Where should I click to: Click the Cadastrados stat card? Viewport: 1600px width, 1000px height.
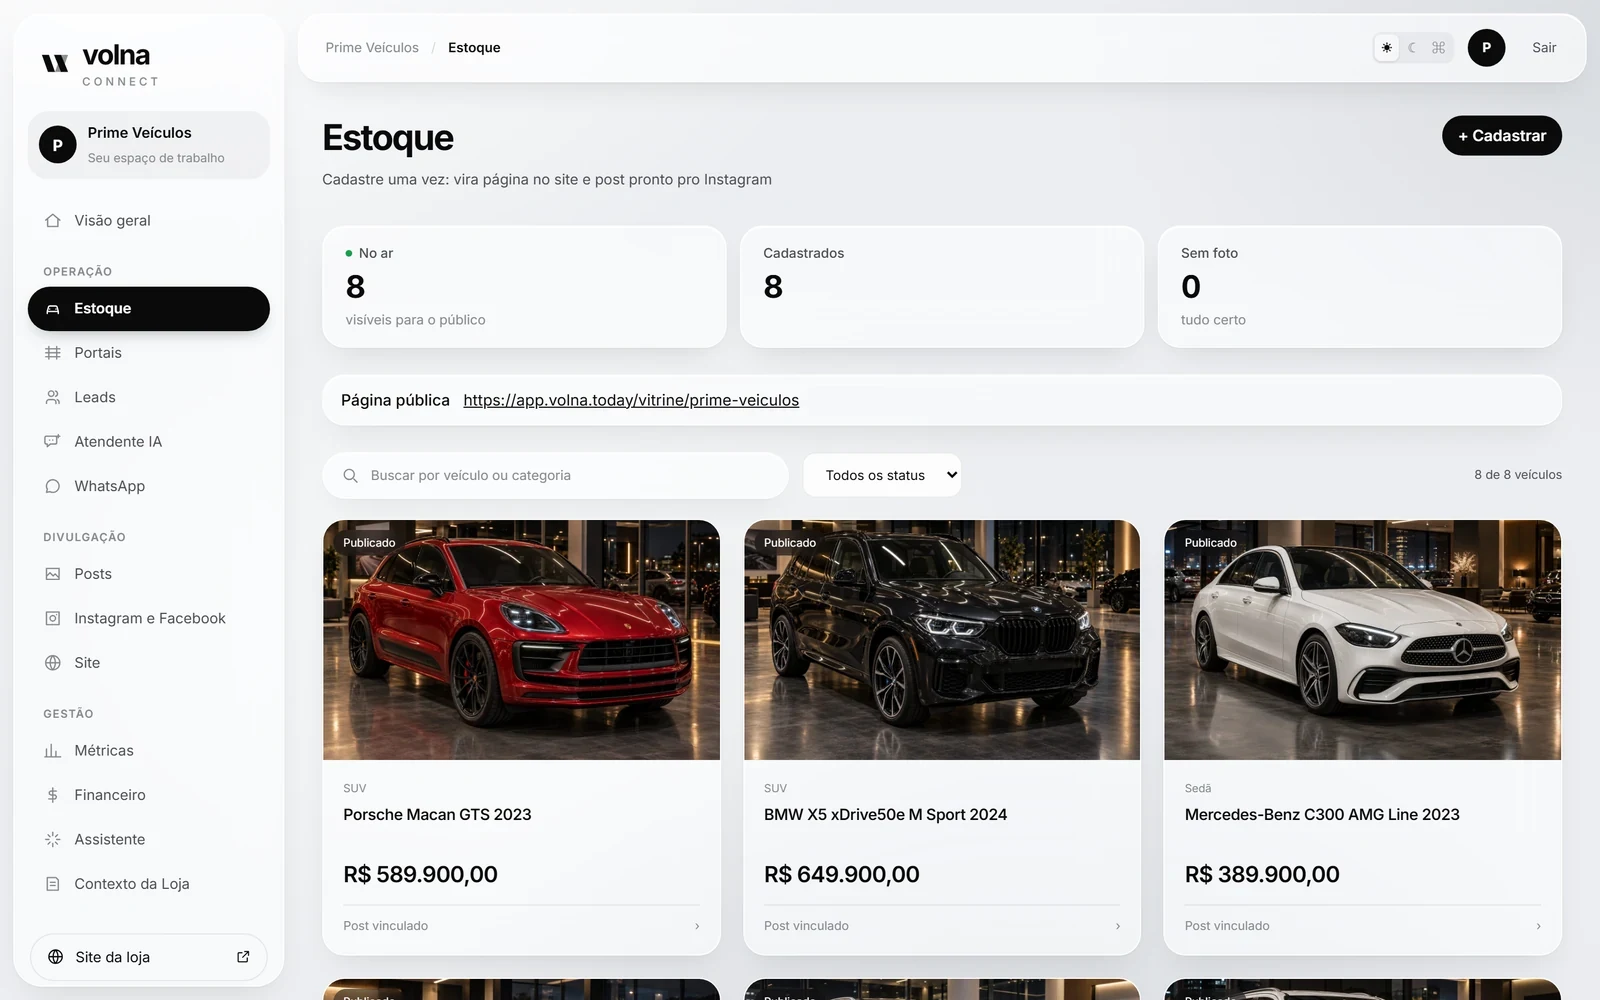942,287
